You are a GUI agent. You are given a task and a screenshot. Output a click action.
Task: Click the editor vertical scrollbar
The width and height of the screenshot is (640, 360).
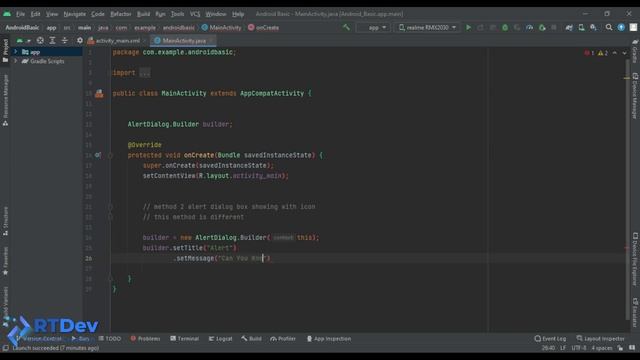click(628, 190)
